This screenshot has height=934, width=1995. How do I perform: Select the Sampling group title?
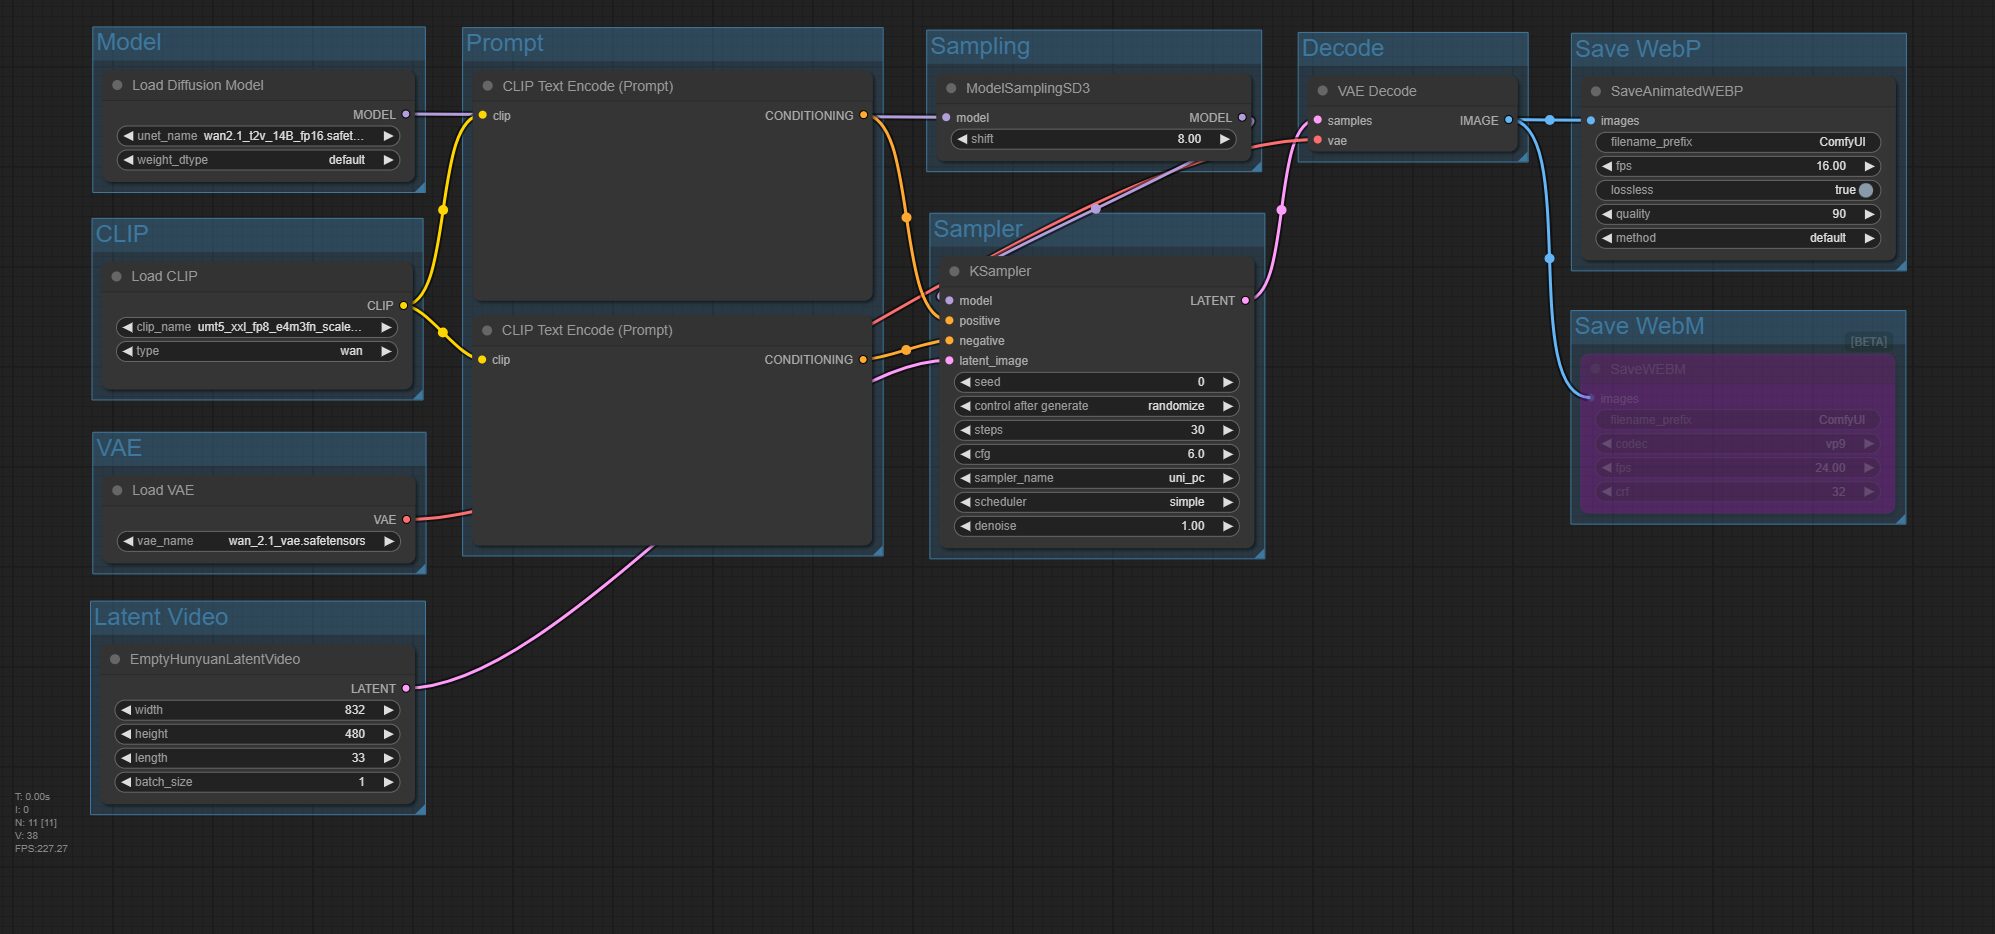979,46
